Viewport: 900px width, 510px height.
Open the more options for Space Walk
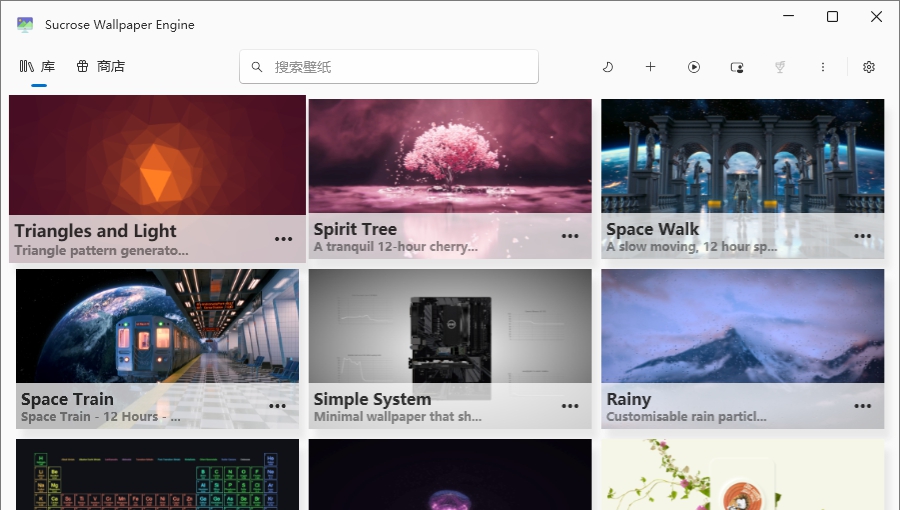point(862,236)
